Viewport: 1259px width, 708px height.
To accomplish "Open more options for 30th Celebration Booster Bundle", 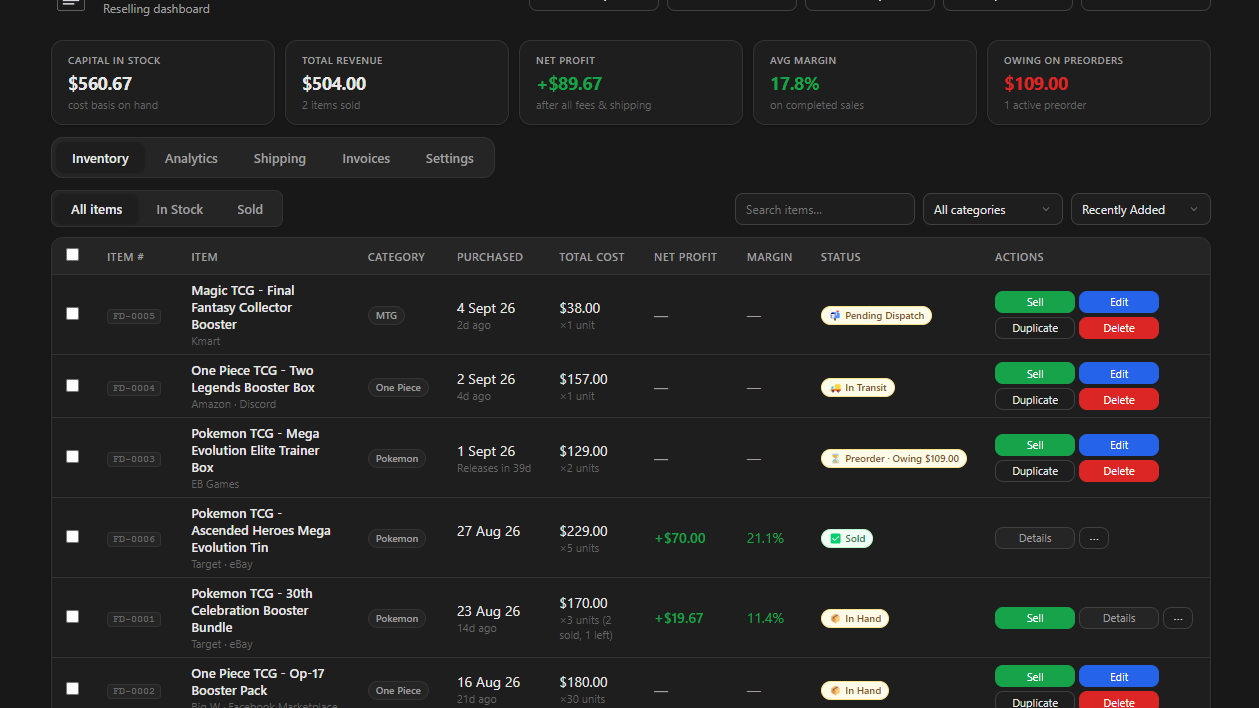I will point(1178,618).
